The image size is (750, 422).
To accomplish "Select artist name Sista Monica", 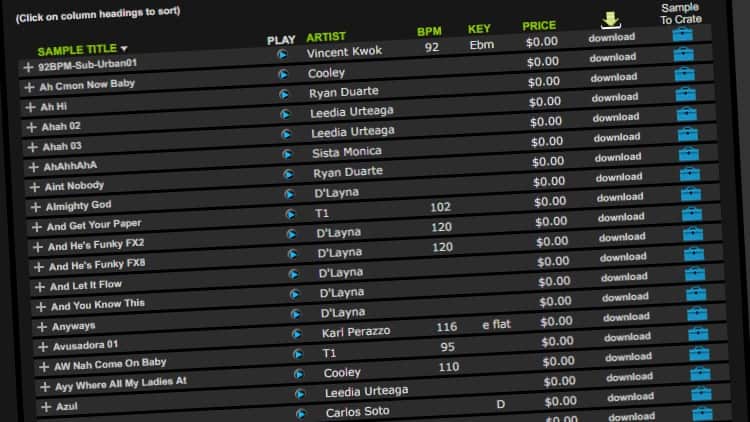I will [347, 152].
